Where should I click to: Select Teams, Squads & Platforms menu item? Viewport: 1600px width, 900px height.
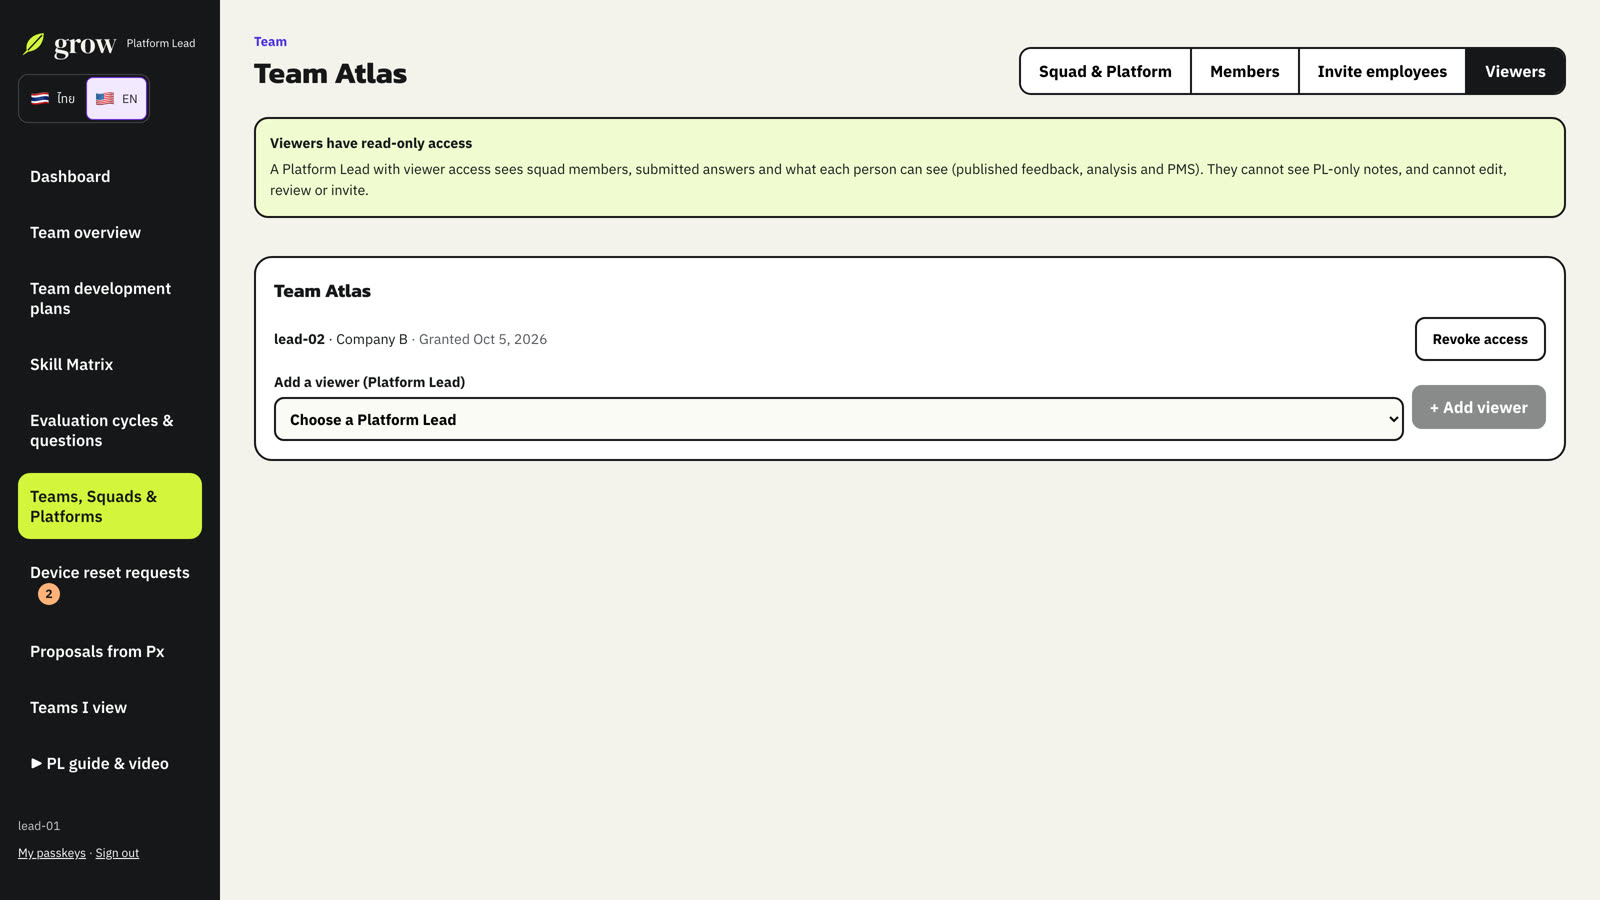click(x=110, y=506)
